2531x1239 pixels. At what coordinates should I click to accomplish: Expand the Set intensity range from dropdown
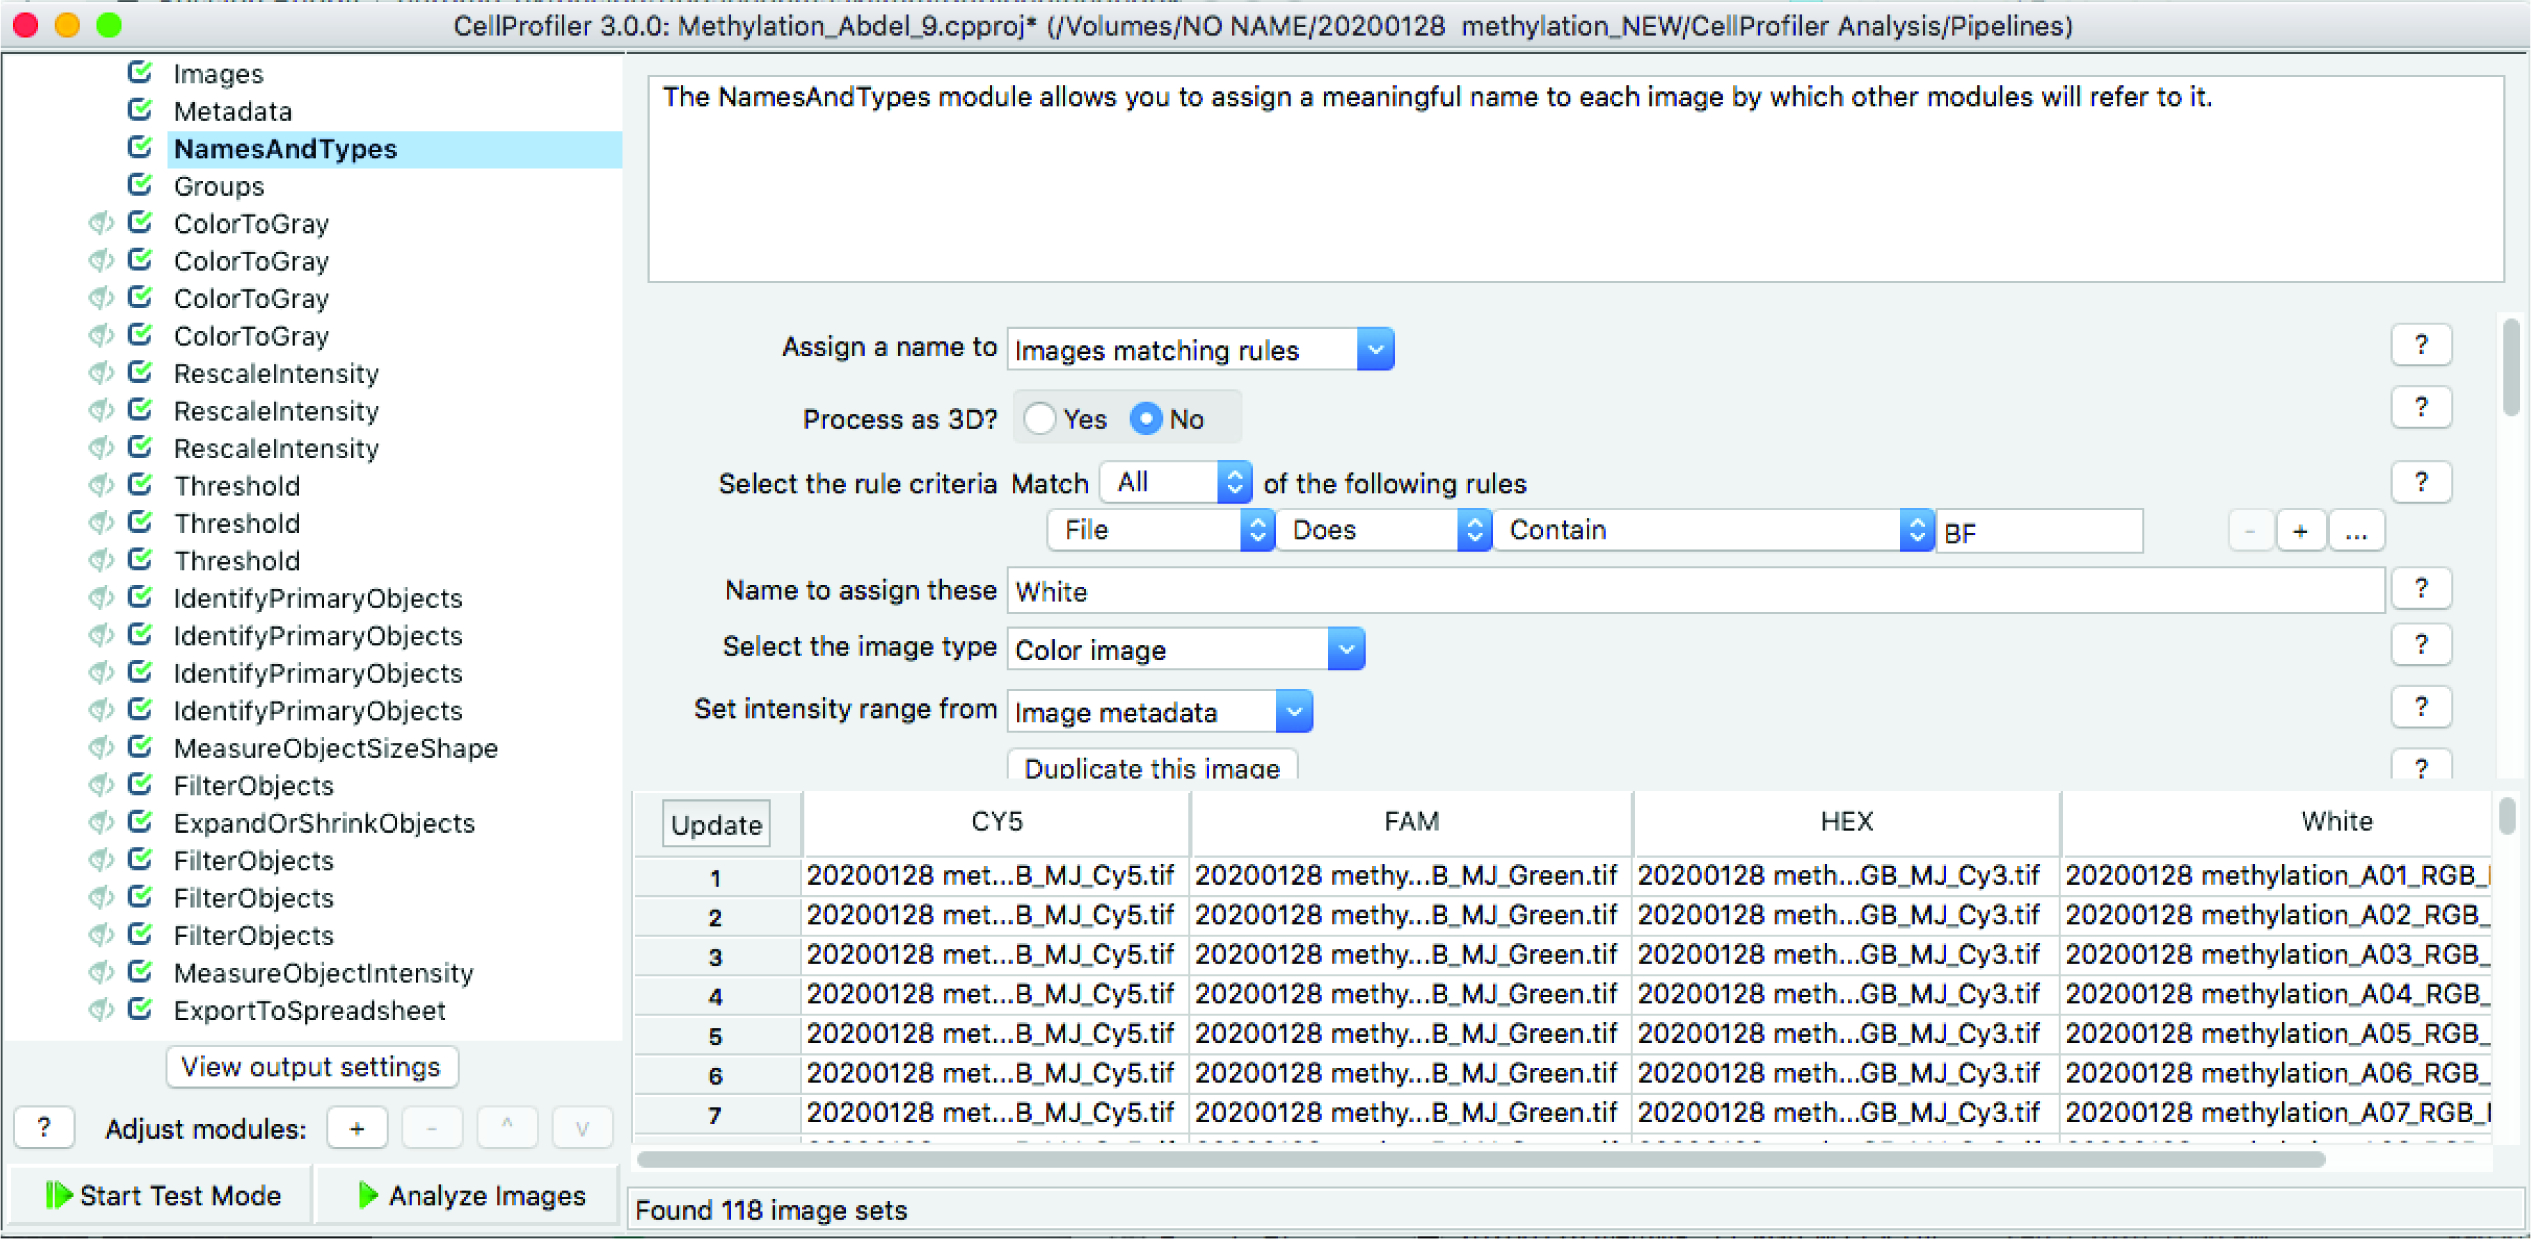[x=1159, y=711]
